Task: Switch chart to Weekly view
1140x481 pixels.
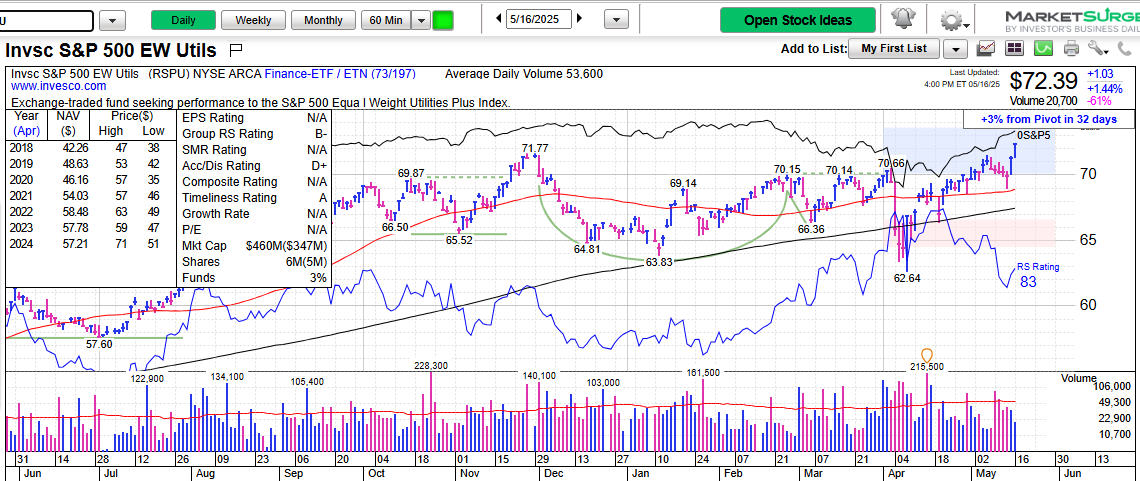Action: 253,20
